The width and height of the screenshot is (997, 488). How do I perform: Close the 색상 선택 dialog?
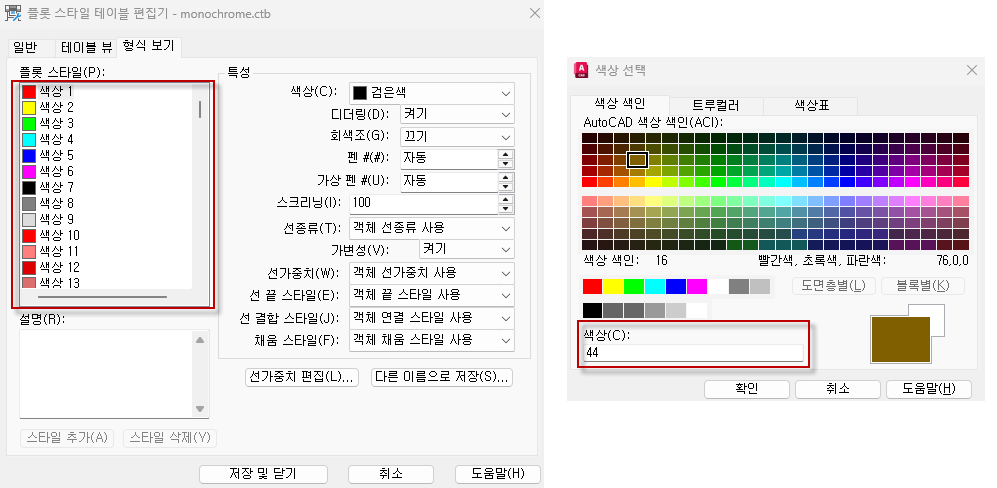(972, 70)
